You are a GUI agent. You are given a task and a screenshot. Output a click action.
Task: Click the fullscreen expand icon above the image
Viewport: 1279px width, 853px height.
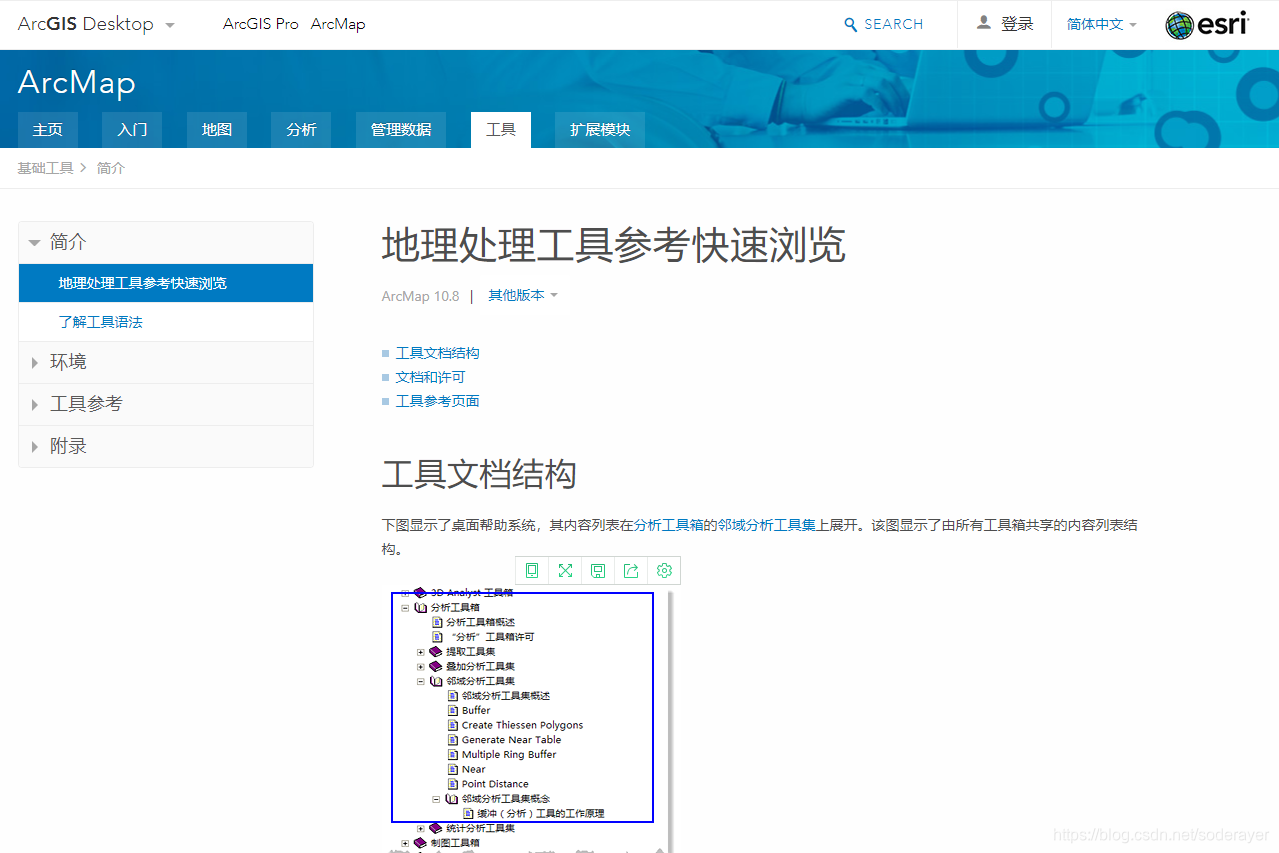pos(565,570)
